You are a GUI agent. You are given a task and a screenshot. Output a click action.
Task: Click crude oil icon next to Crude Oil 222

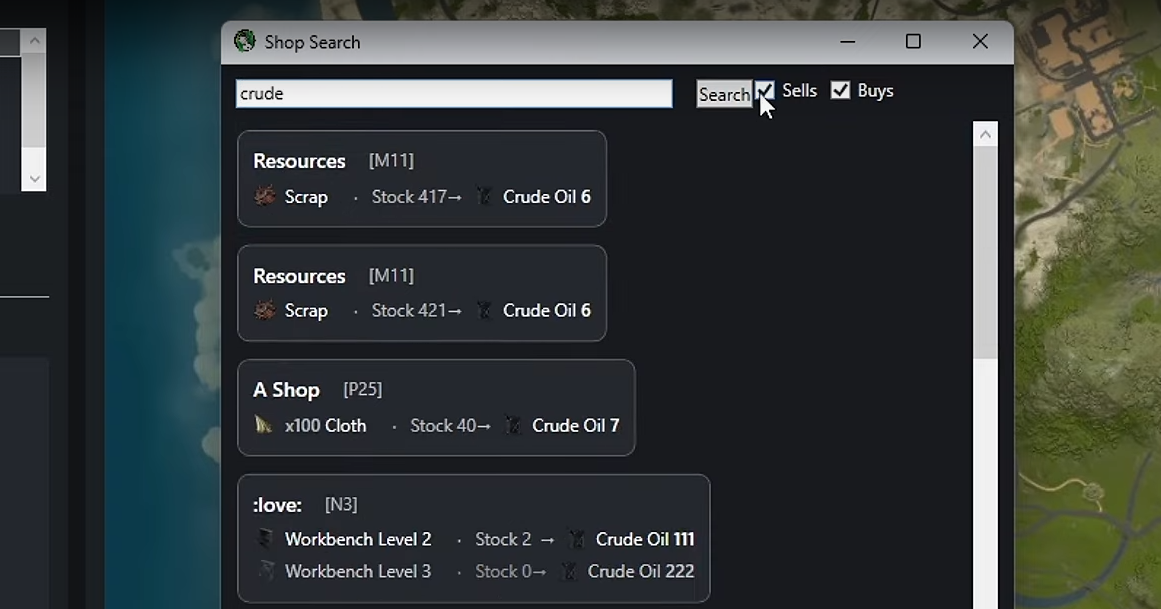coord(569,570)
